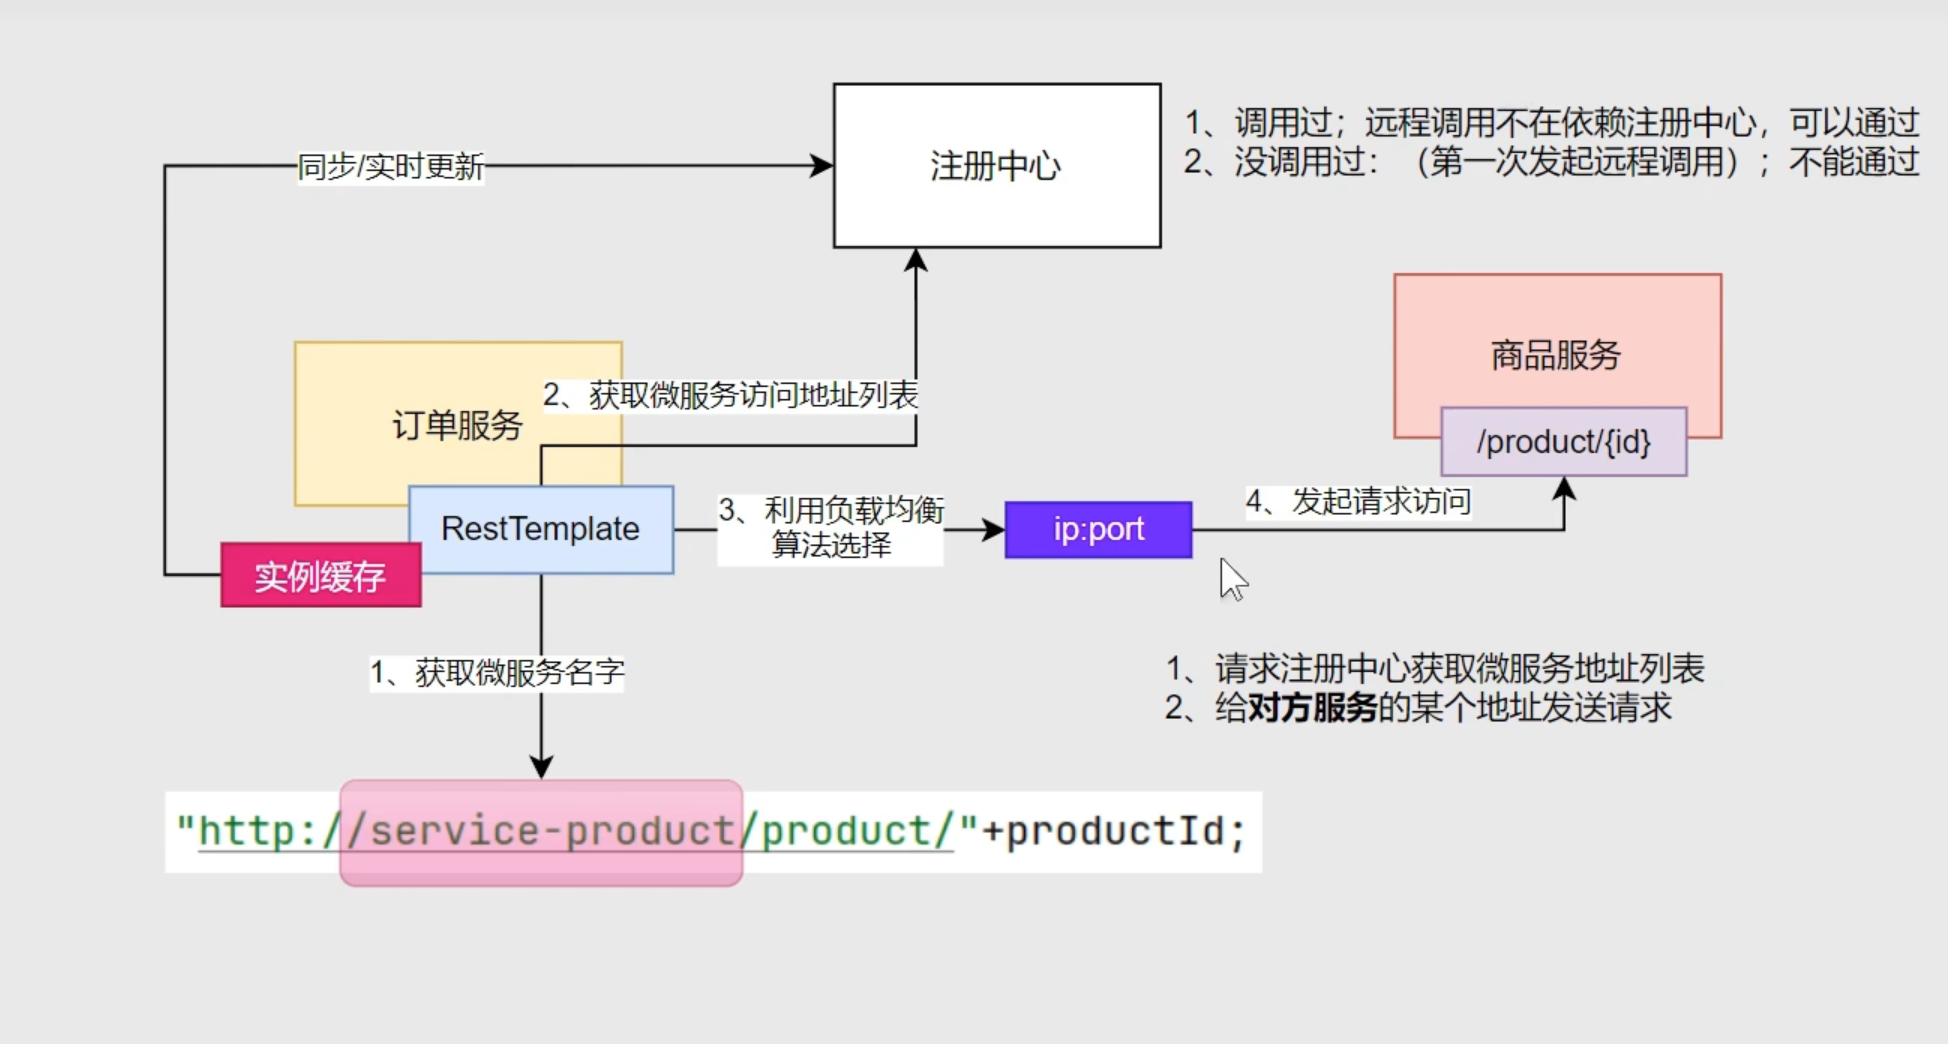This screenshot has height=1044, width=1948.
Task: Select the 没调用过 note line
Action: [1550, 162]
